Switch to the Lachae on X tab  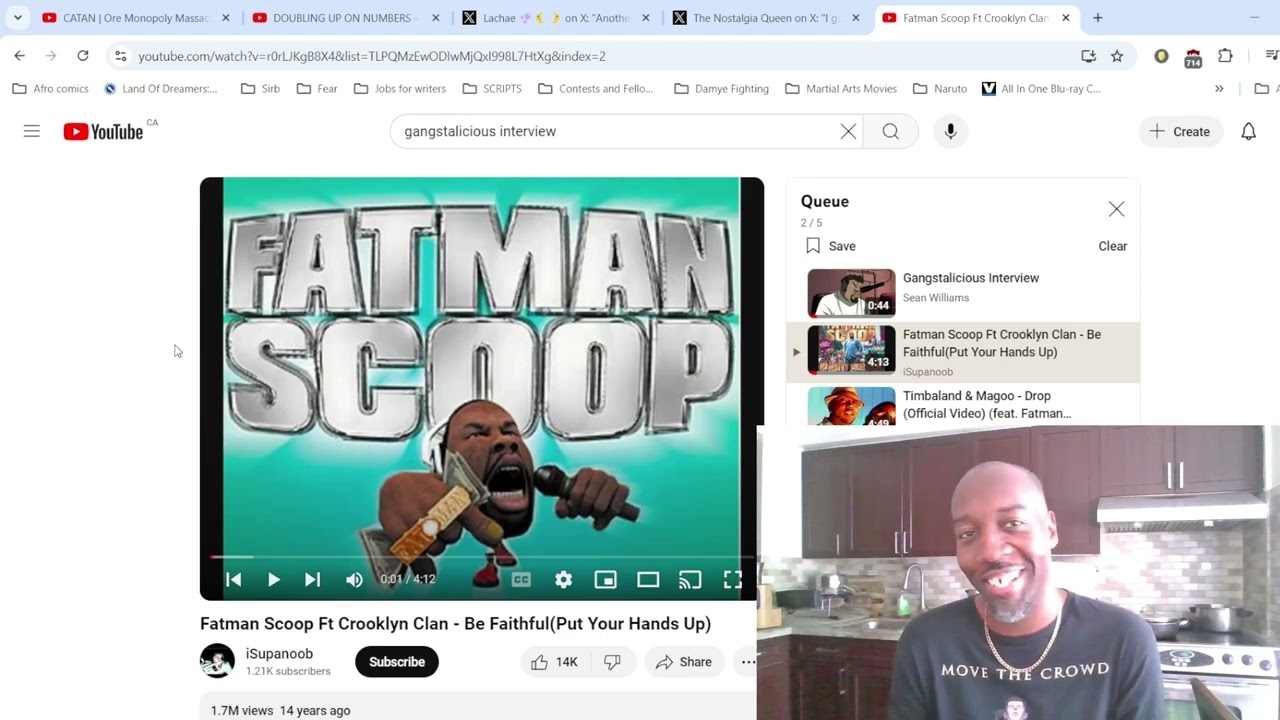click(x=555, y=18)
